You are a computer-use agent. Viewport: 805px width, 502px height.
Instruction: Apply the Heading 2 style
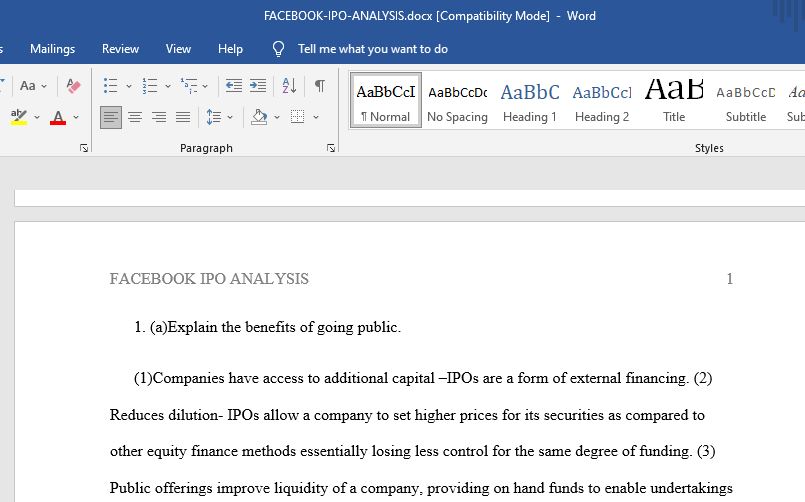click(602, 101)
